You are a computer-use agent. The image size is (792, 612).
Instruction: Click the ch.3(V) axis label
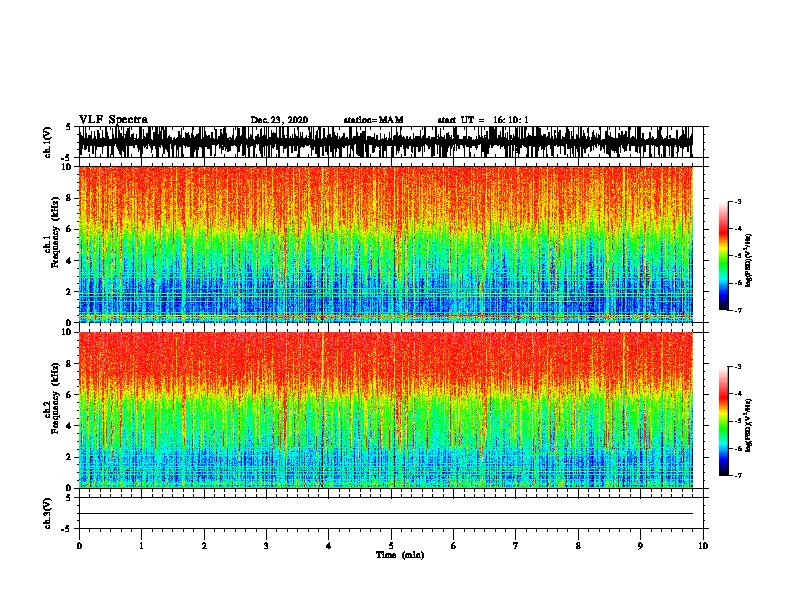tap(47, 513)
